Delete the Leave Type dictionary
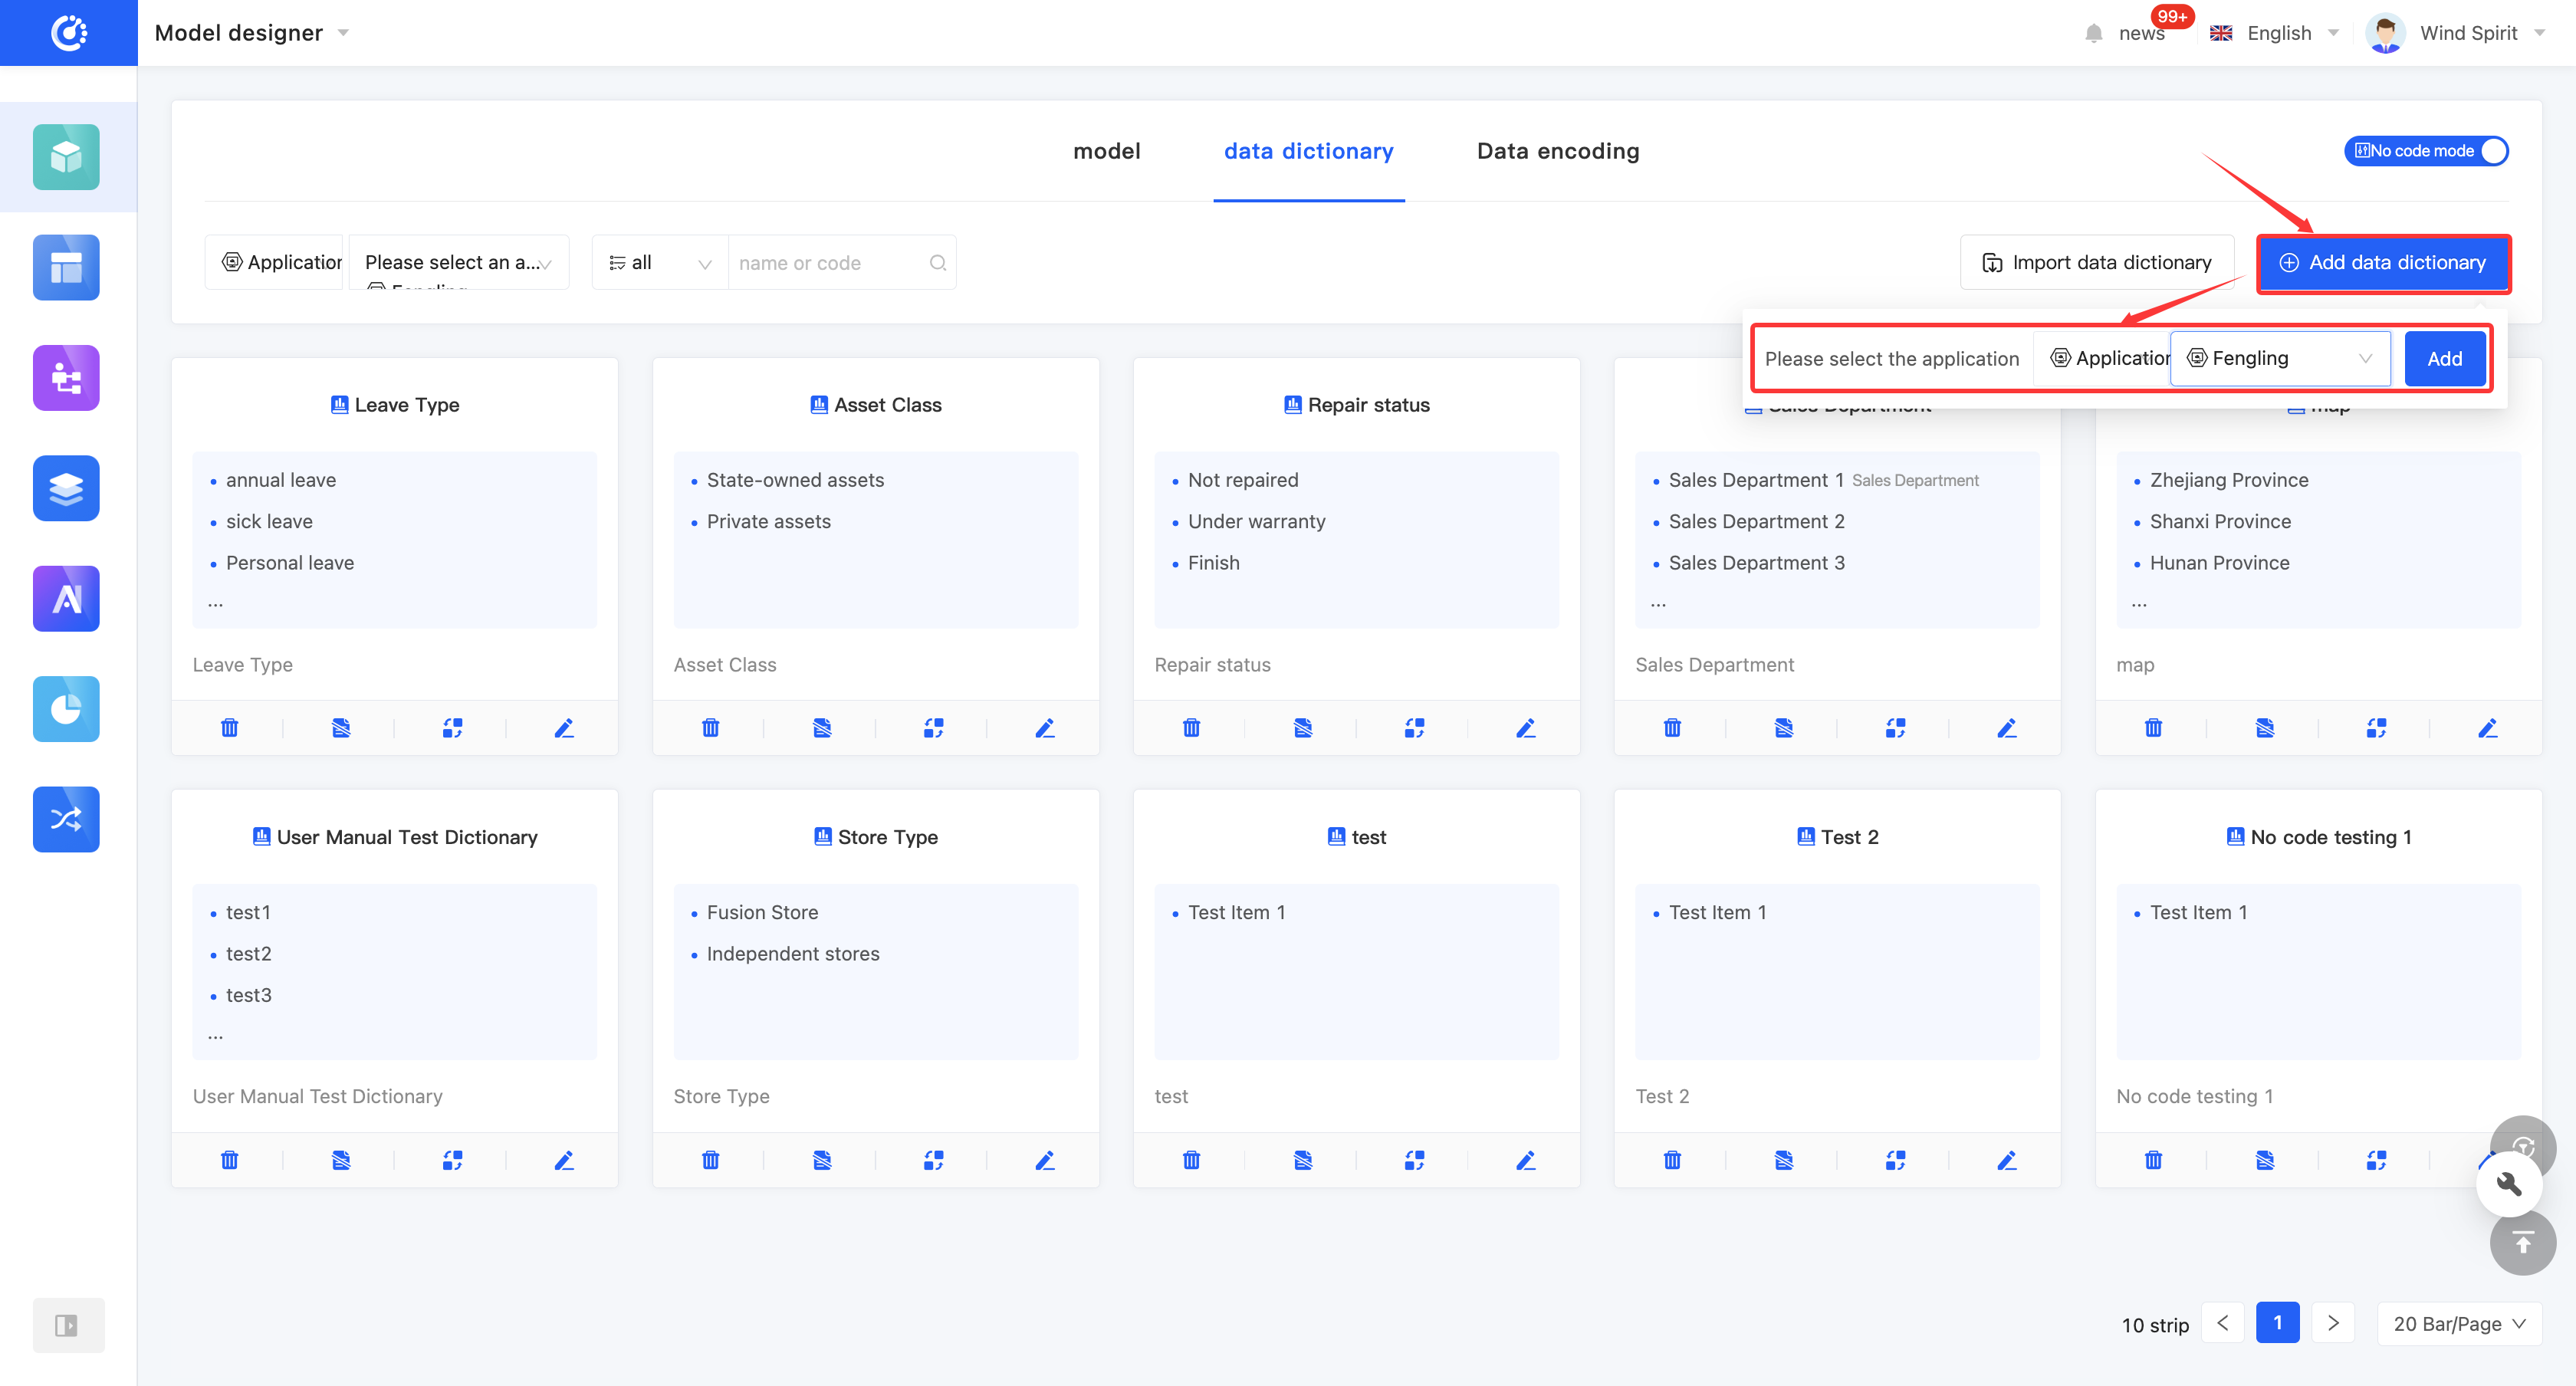Screen dimensions: 2576x1386 229,728
